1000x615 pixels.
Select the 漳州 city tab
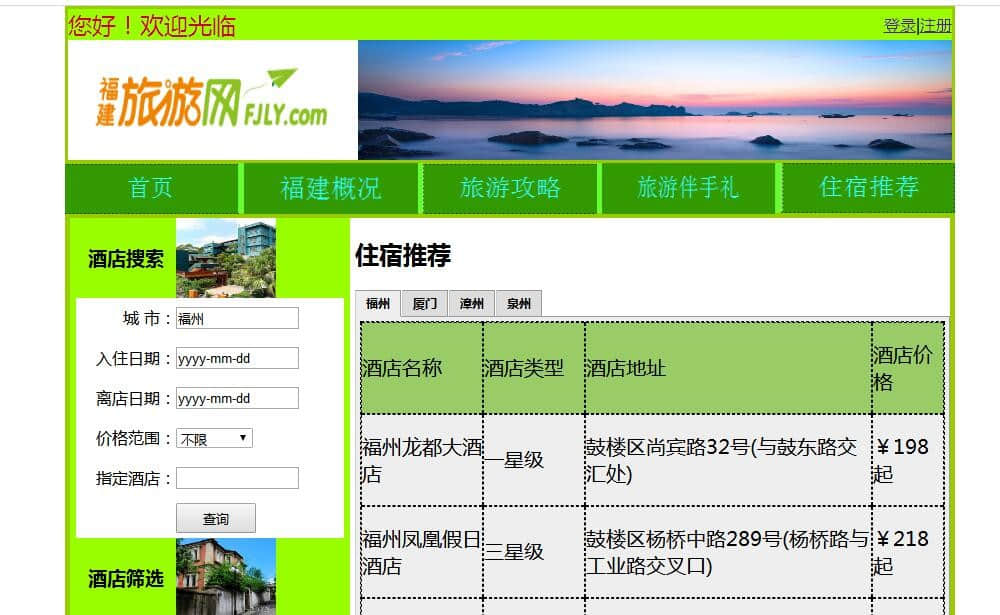point(472,304)
